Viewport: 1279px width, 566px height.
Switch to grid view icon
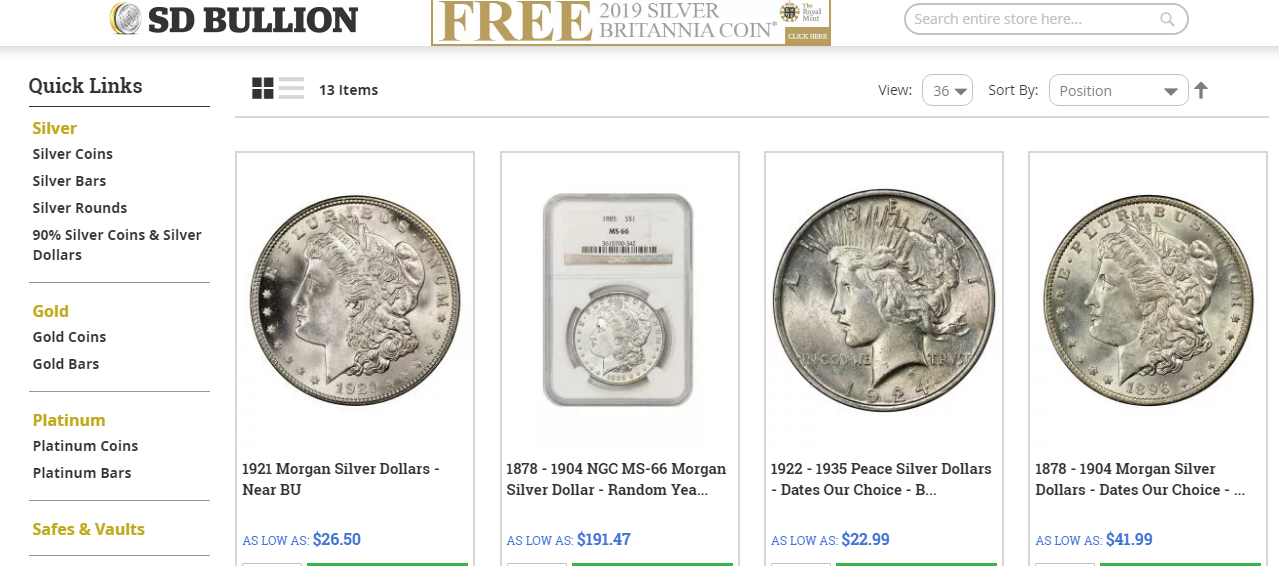click(263, 89)
